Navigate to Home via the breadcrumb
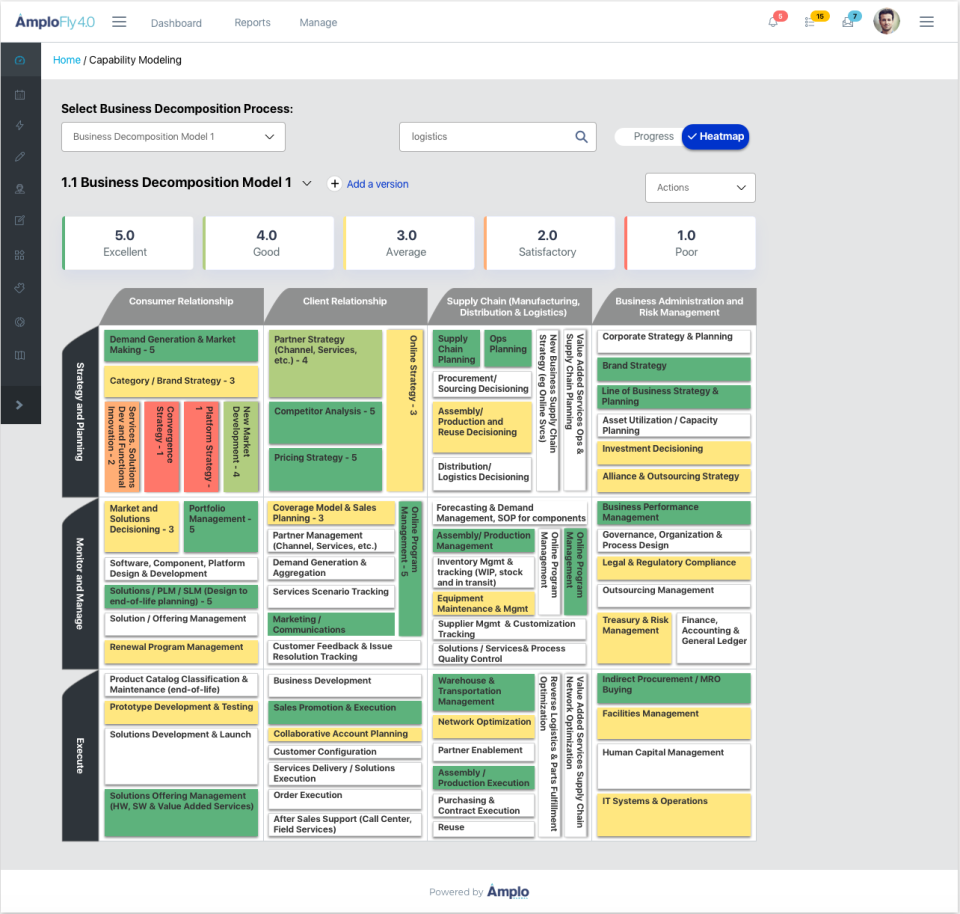The height and width of the screenshot is (914, 960). click(x=66, y=59)
